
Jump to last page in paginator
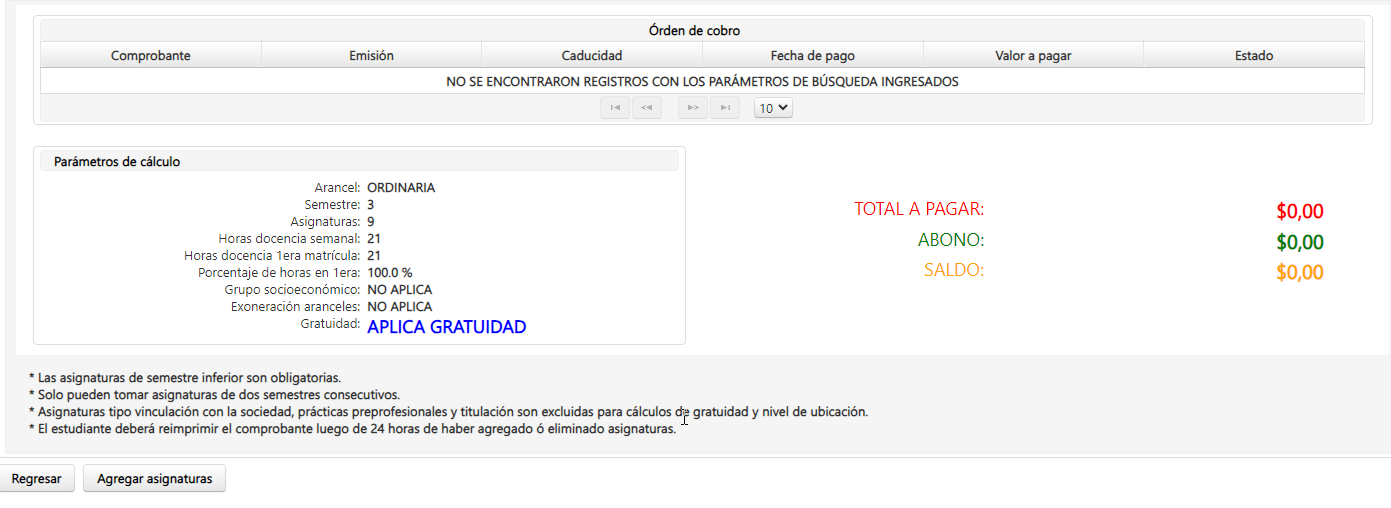(725, 108)
